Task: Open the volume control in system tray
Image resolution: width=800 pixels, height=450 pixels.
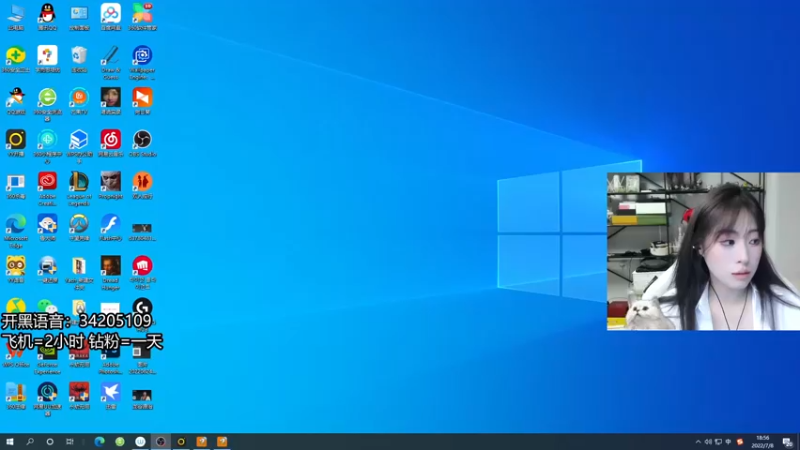Action: pyautogui.click(x=708, y=442)
